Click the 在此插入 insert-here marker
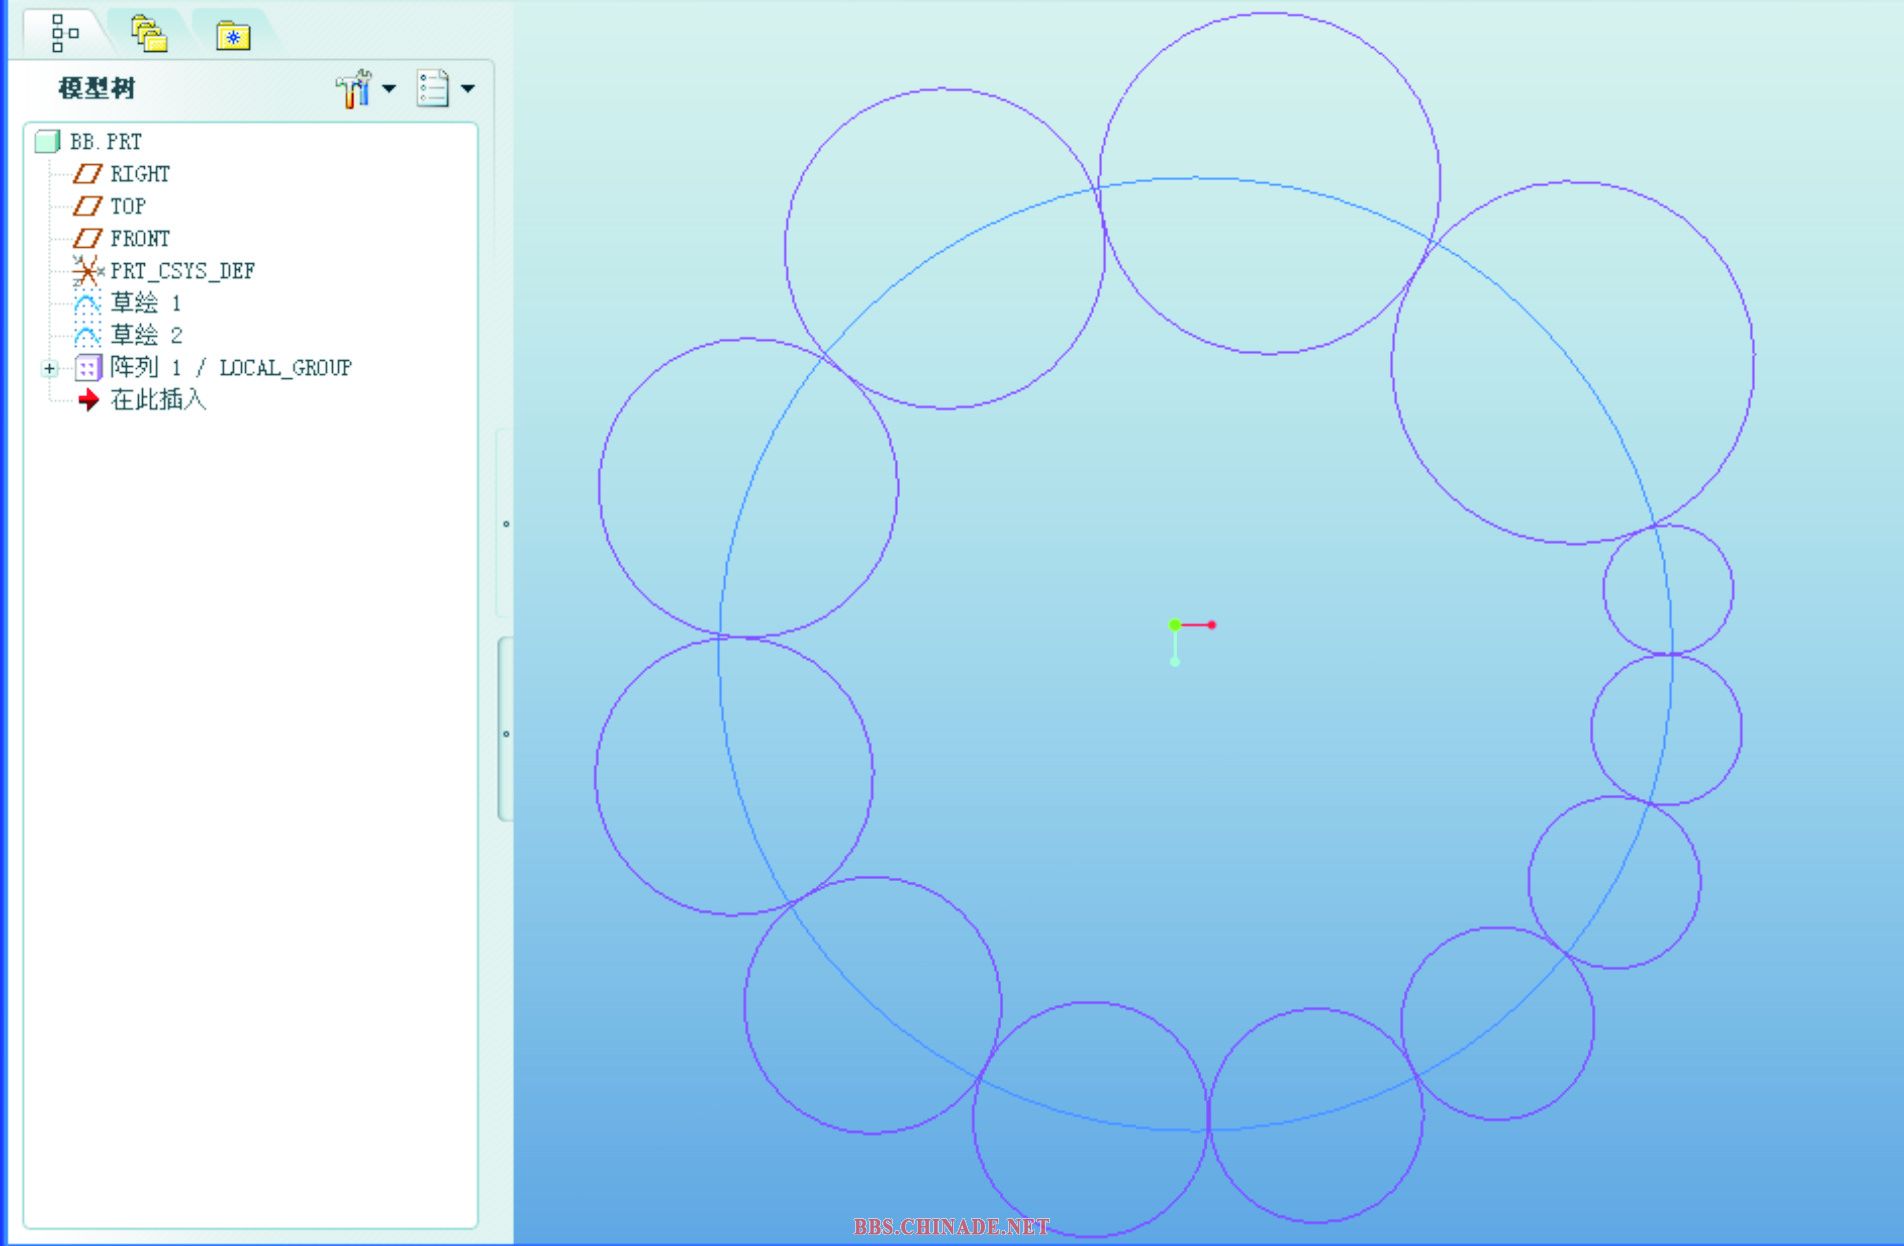This screenshot has height=1246, width=1904. coord(158,400)
